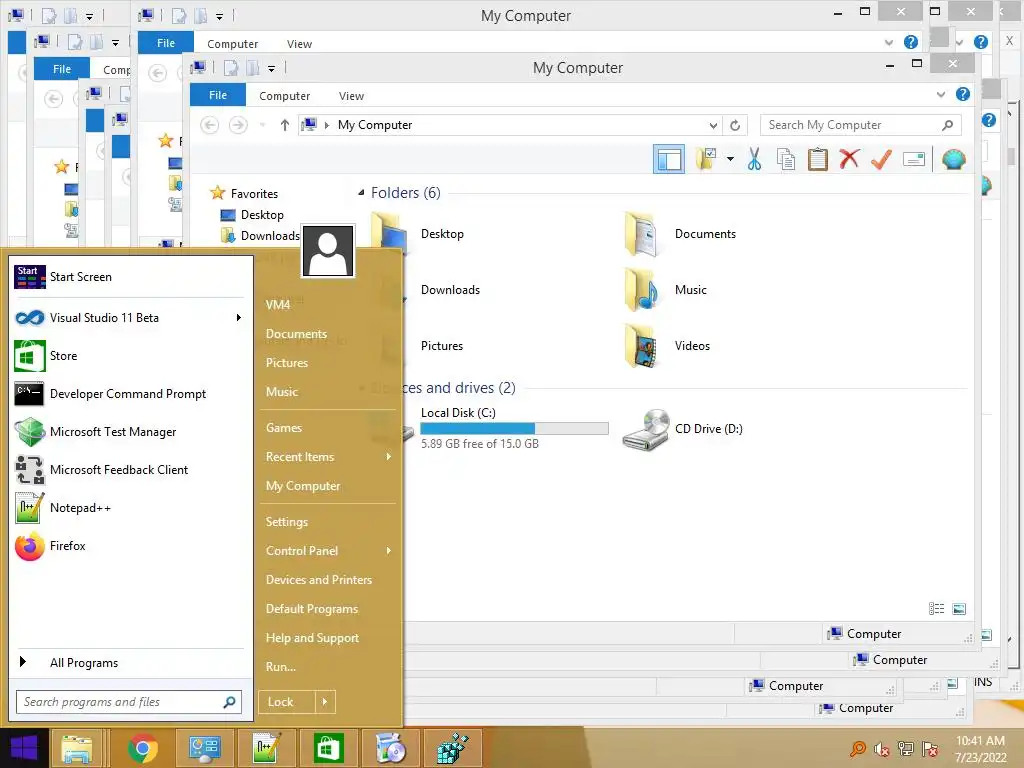Click the Copy toolbar icon
The image size is (1024, 768).
click(786, 159)
